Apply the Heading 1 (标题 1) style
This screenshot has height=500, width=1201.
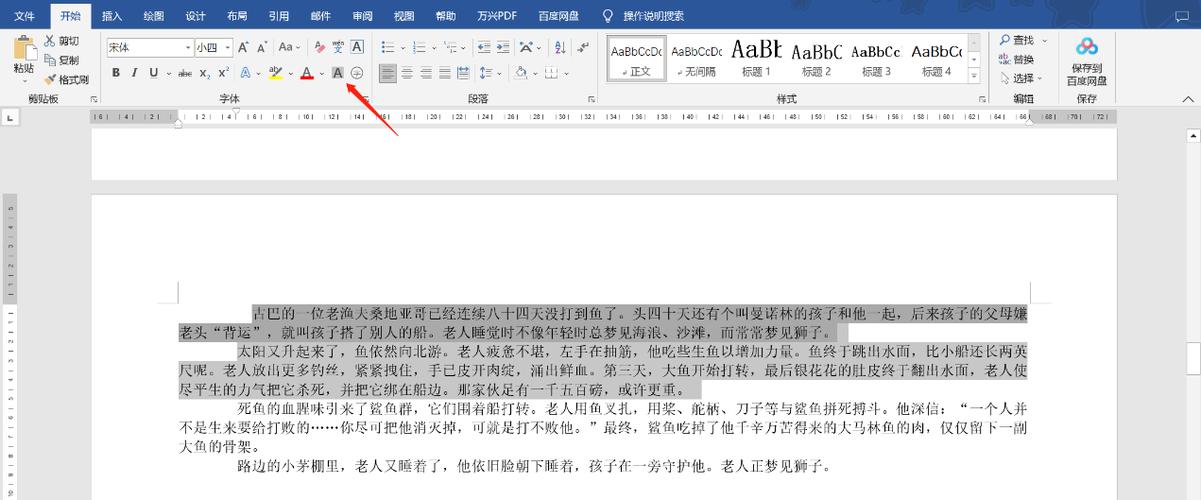pyautogui.click(x=756, y=58)
